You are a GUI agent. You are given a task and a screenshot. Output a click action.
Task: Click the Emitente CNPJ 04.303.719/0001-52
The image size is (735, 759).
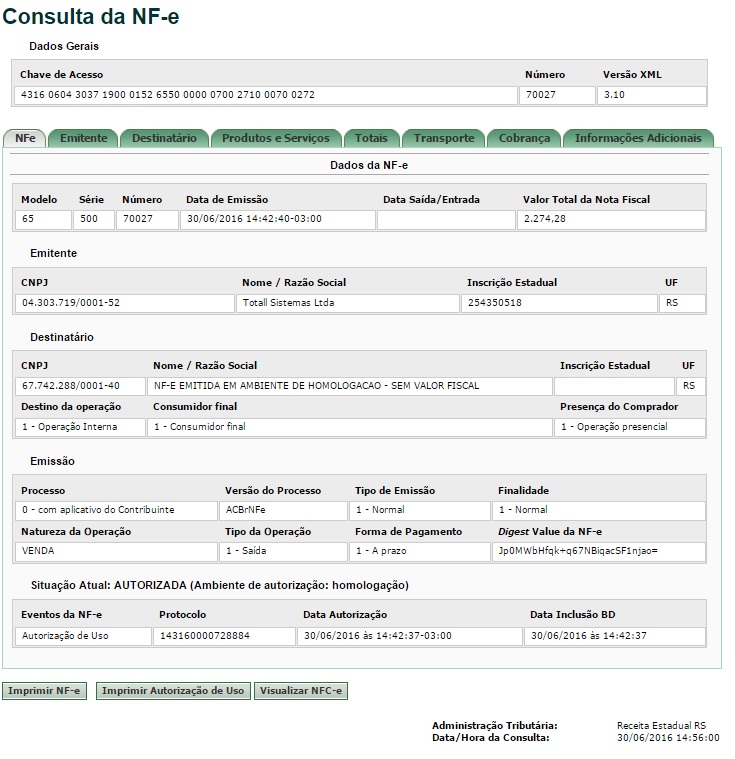click(124, 303)
